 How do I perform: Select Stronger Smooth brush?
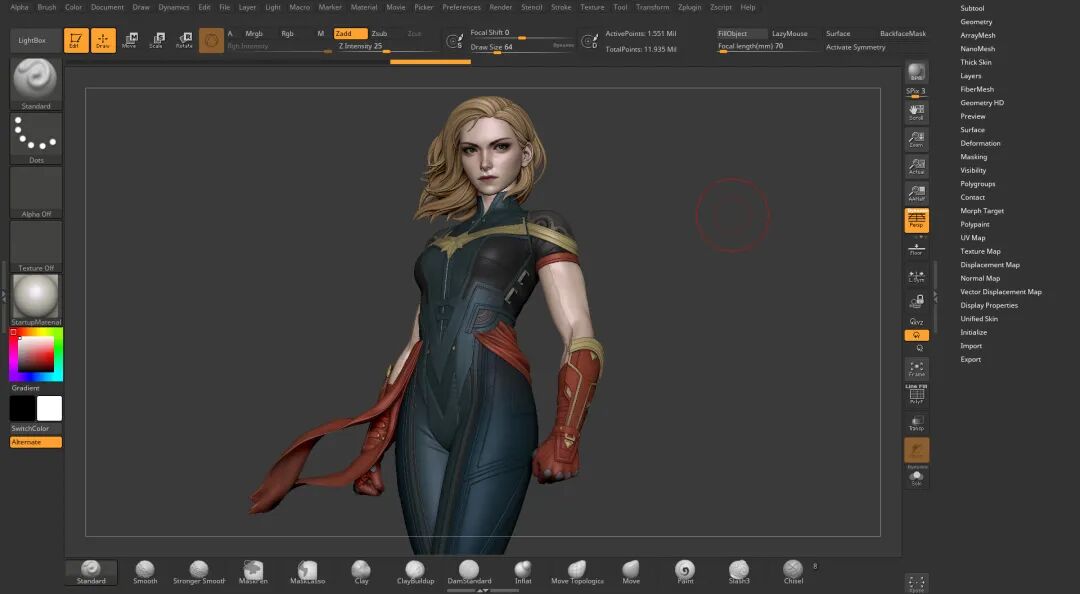(x=199, y=572)
